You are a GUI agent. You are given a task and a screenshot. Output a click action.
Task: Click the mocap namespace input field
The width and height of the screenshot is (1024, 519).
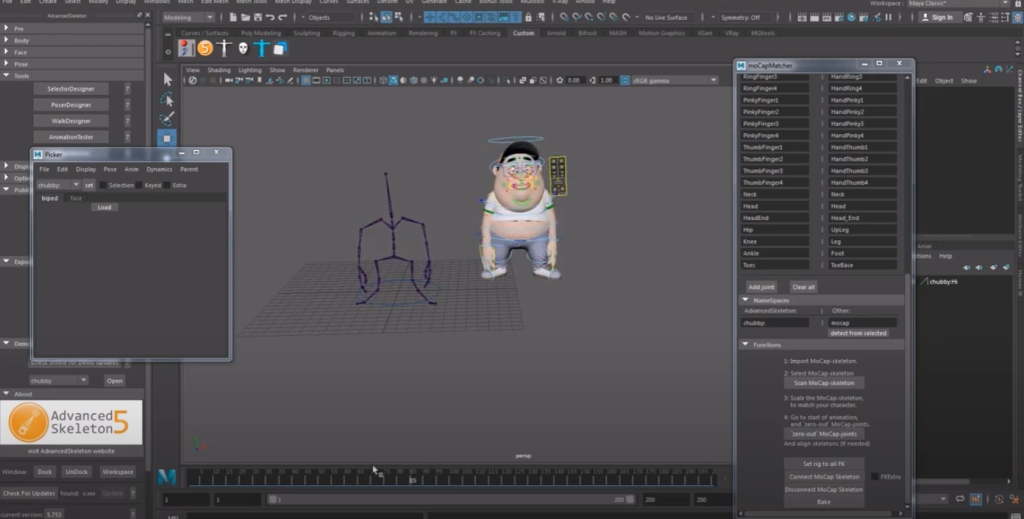pos(862,322)
